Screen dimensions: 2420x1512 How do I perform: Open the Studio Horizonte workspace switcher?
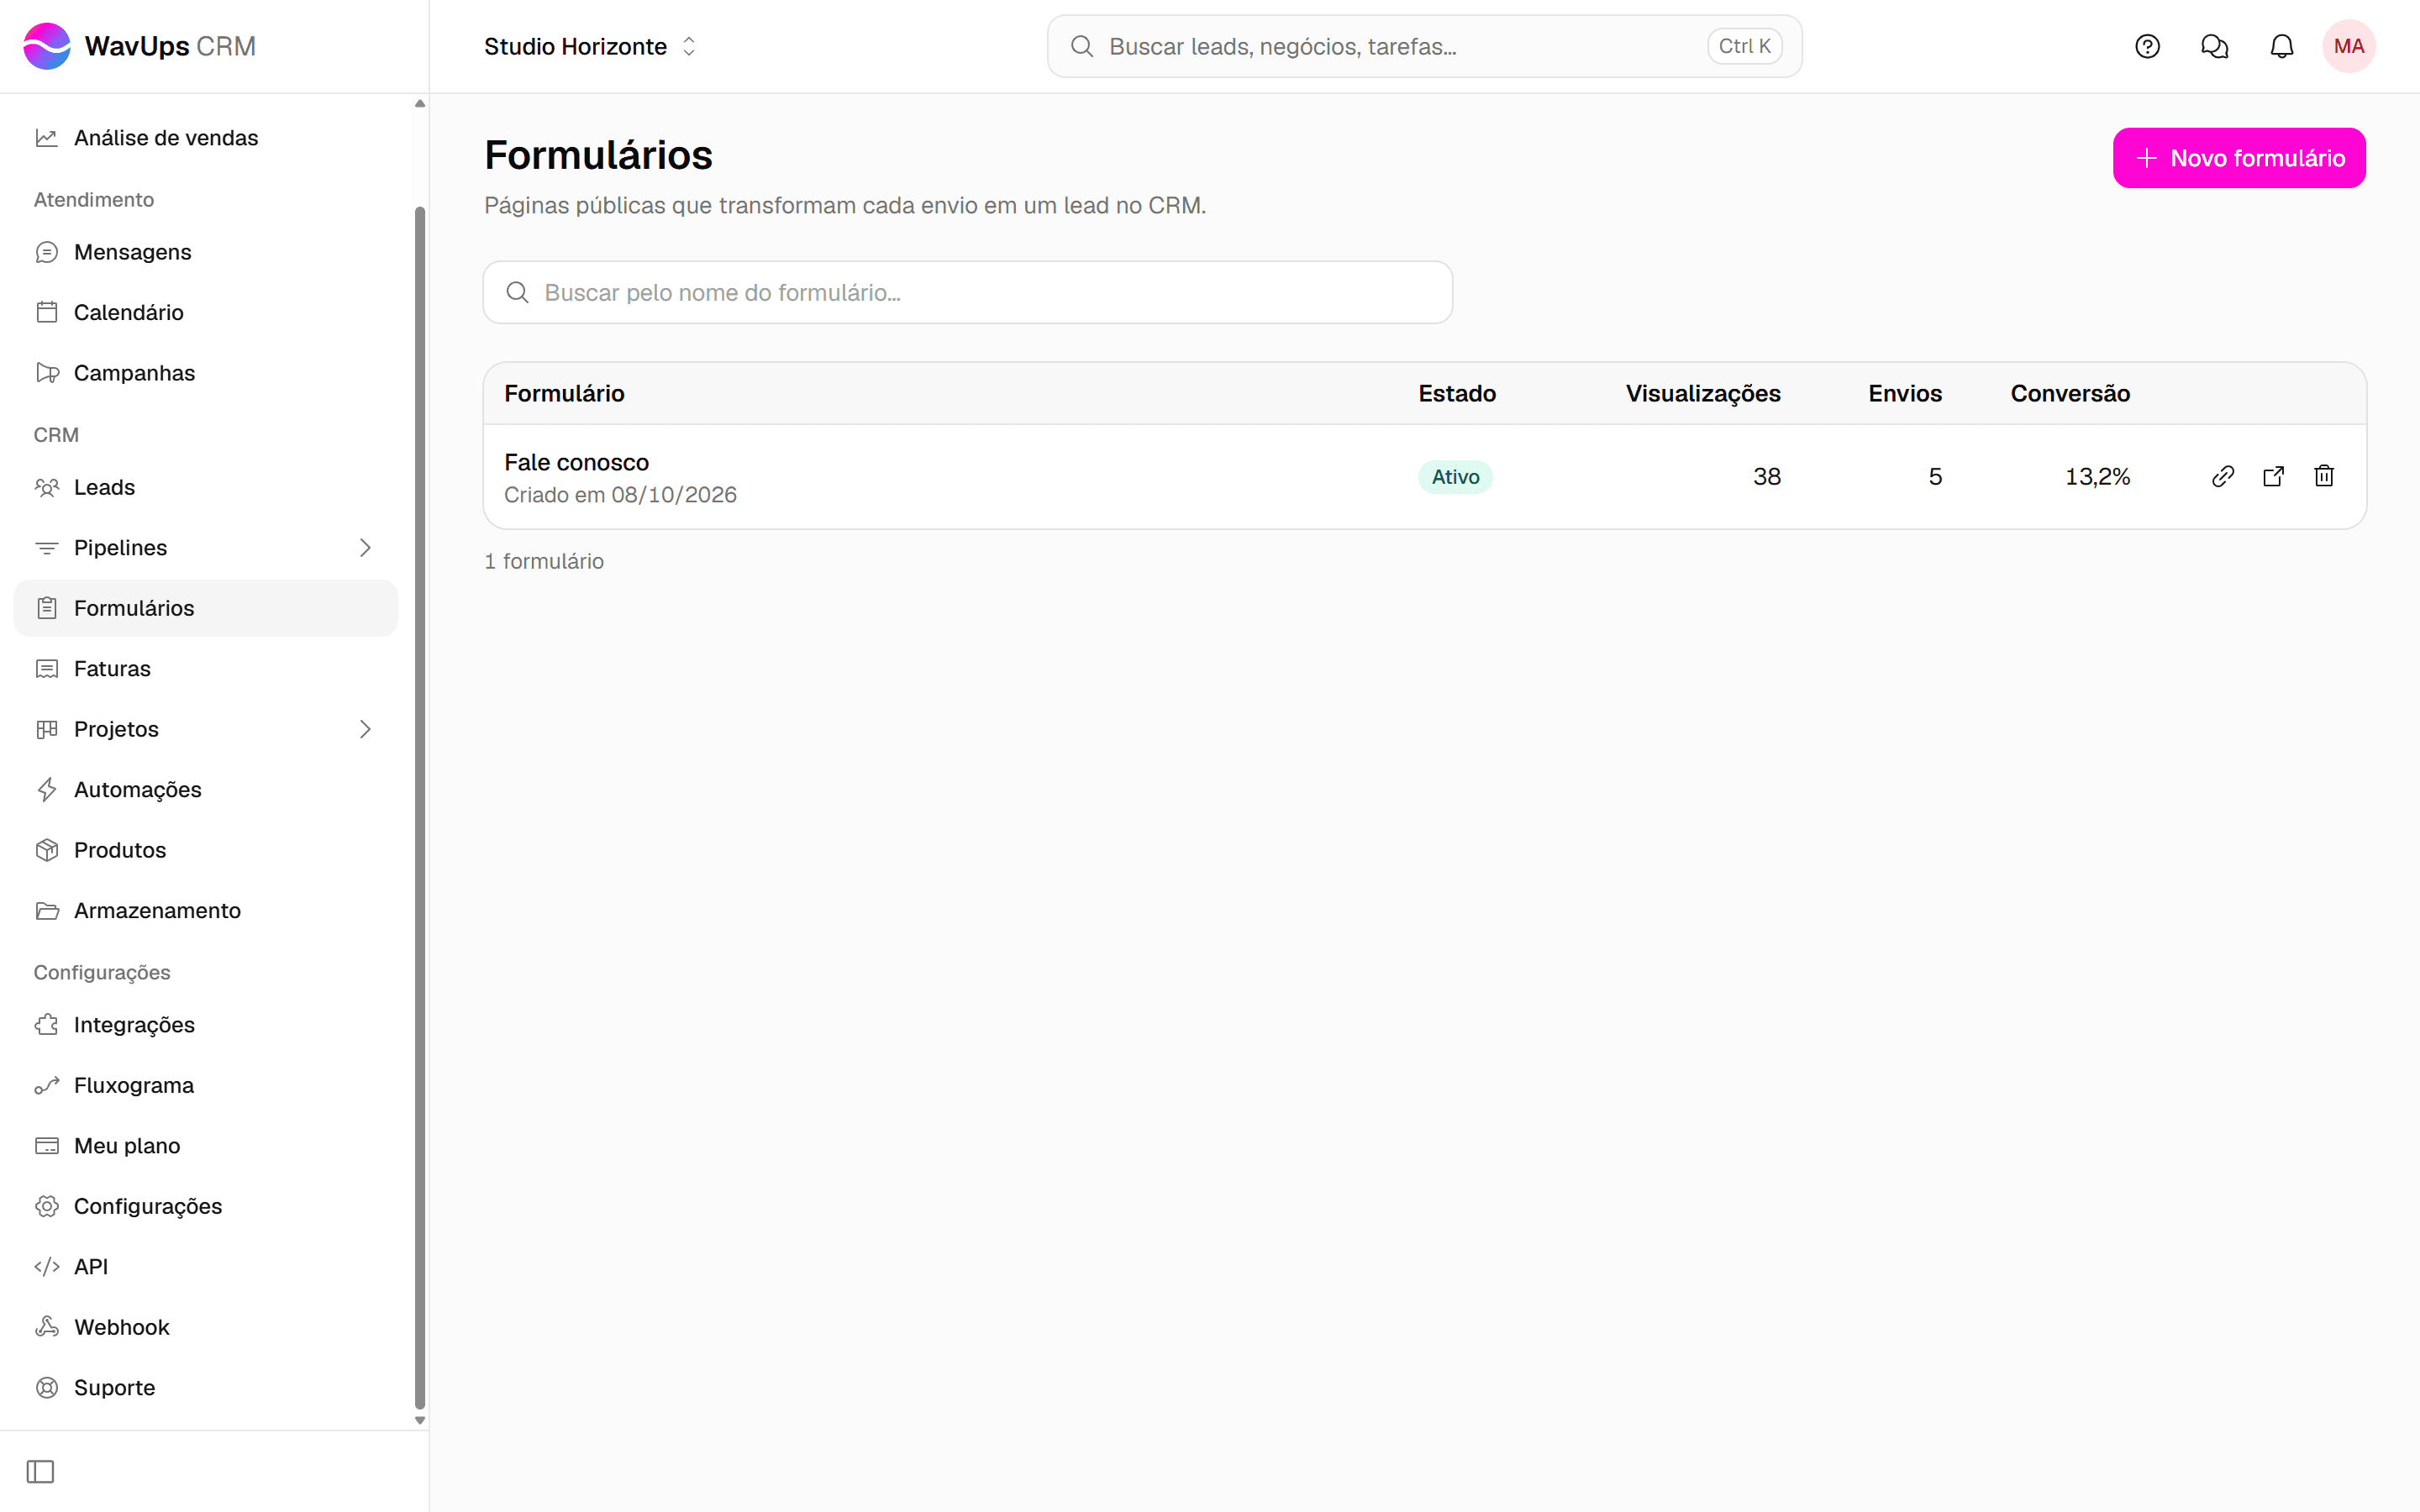point(590,46)
